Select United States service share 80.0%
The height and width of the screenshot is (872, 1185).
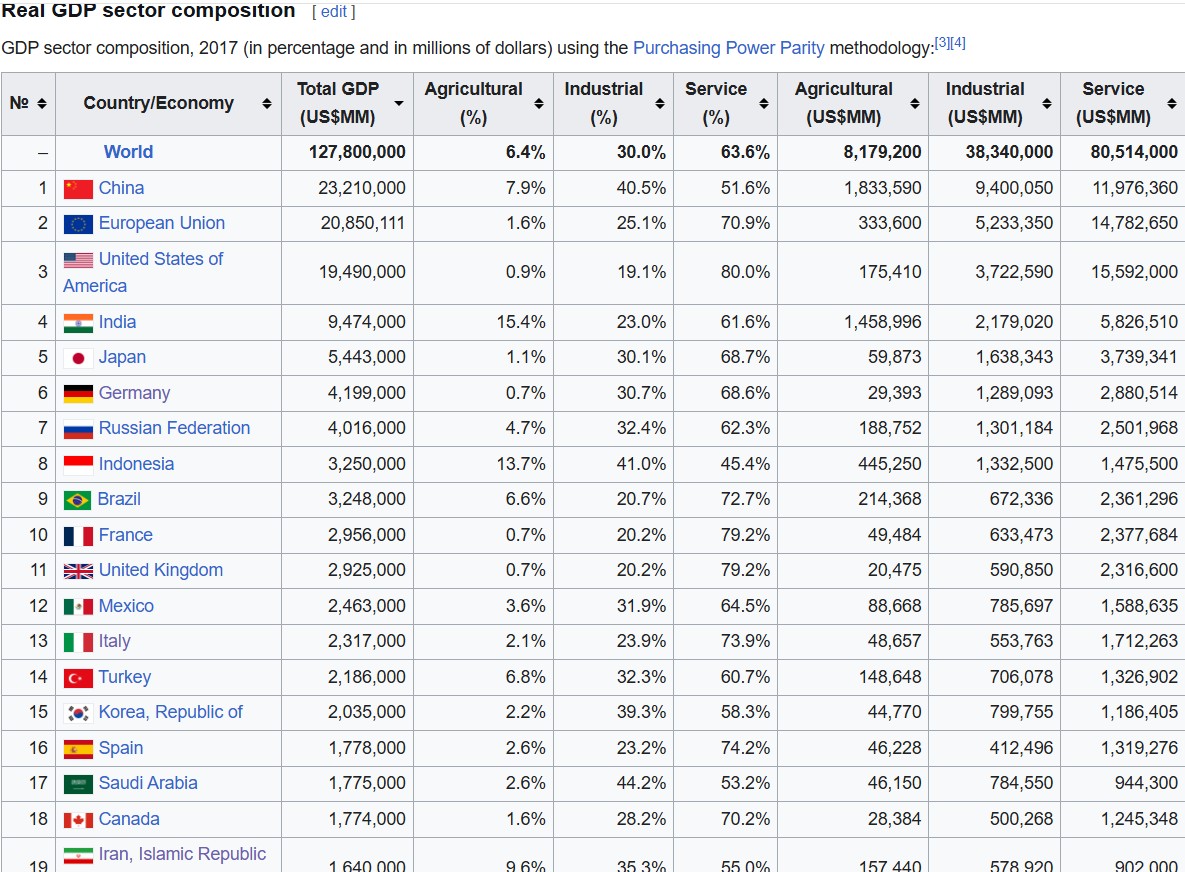745,272
